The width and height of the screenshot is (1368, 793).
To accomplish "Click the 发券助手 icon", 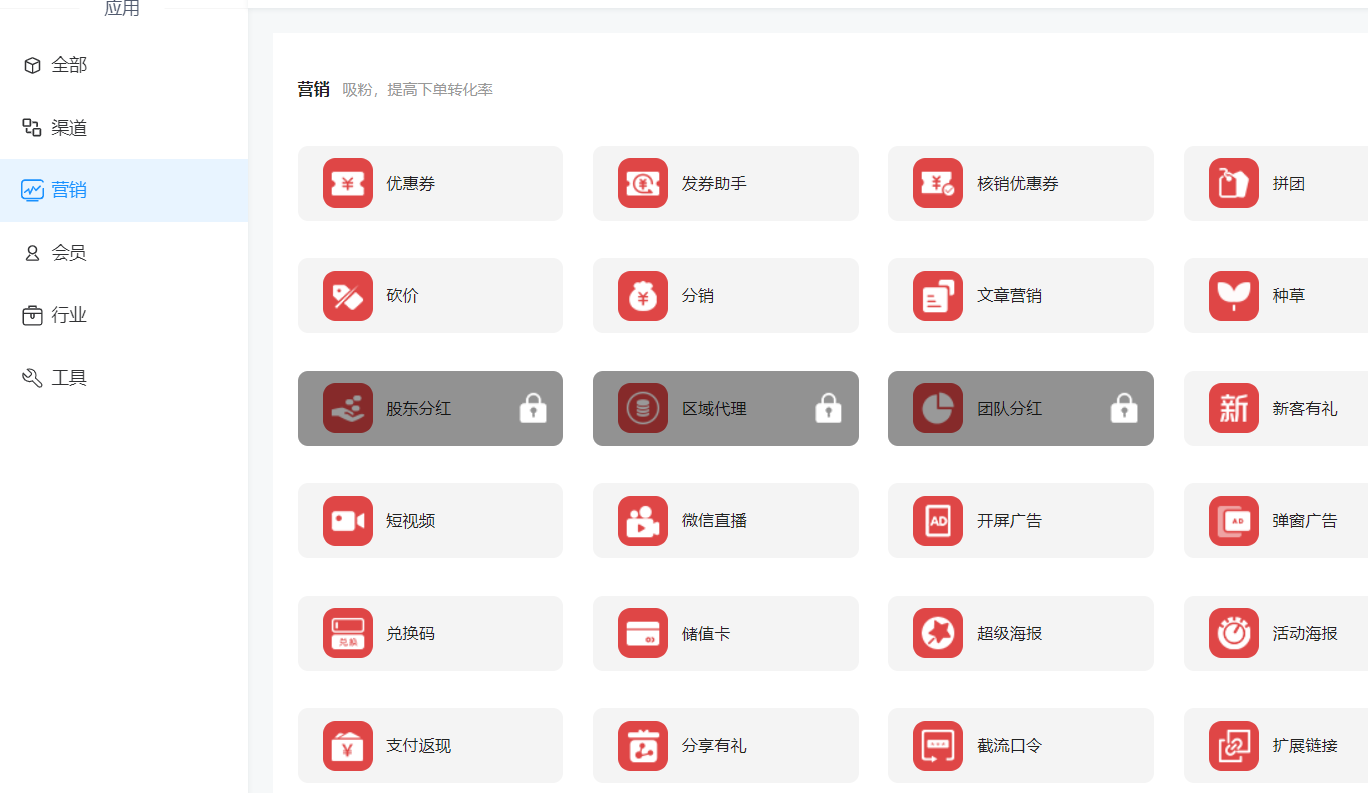I will pyautogui.click(x=642, y=183).
